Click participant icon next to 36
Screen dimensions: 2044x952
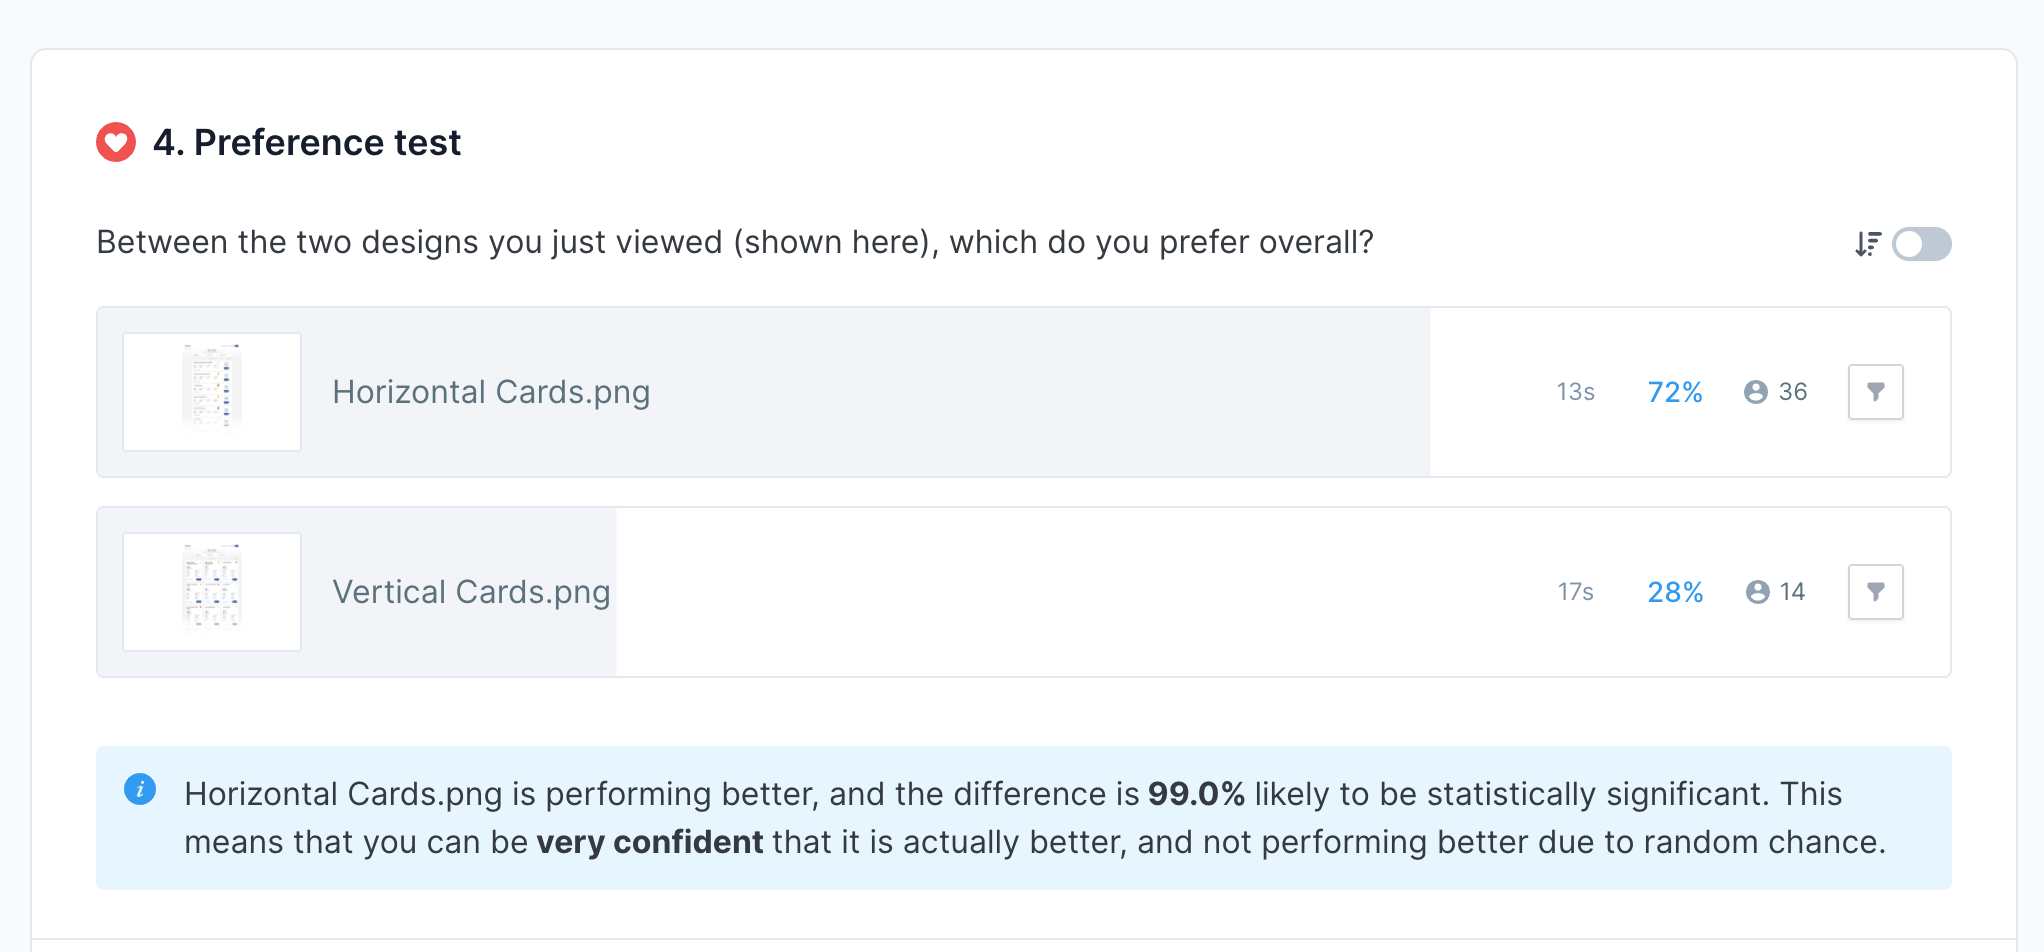(1755, 392)
